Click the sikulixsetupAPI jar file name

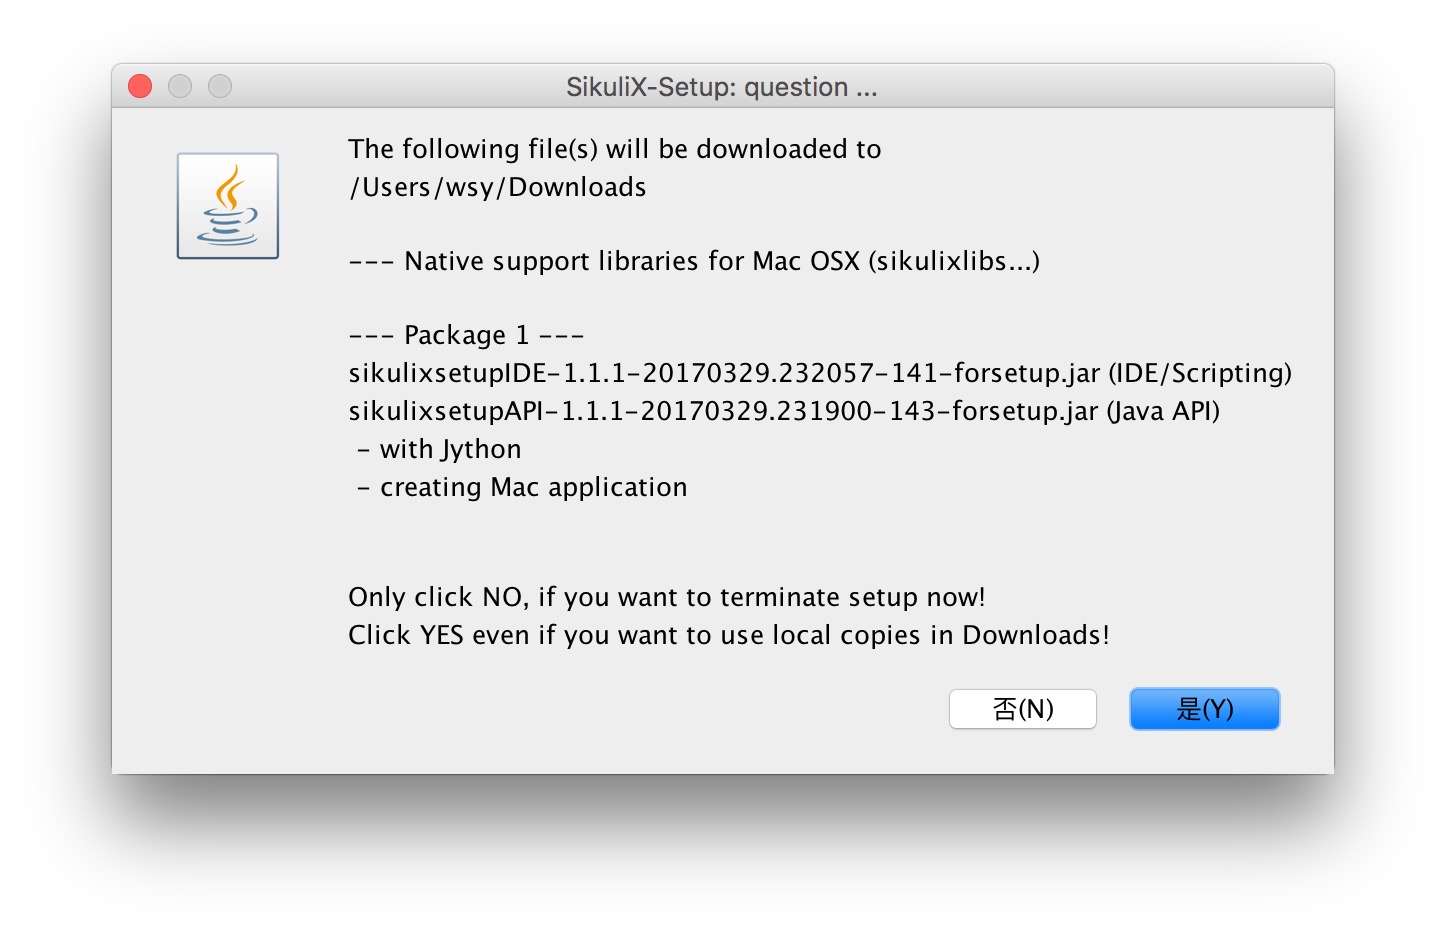point(723,411)
